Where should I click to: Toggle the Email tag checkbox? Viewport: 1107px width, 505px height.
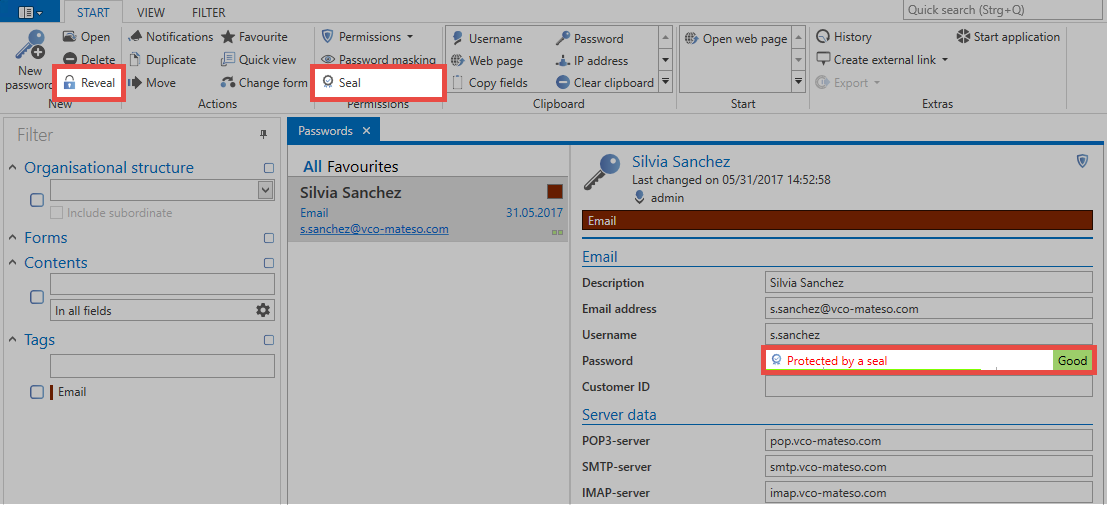tap(37, 392)
